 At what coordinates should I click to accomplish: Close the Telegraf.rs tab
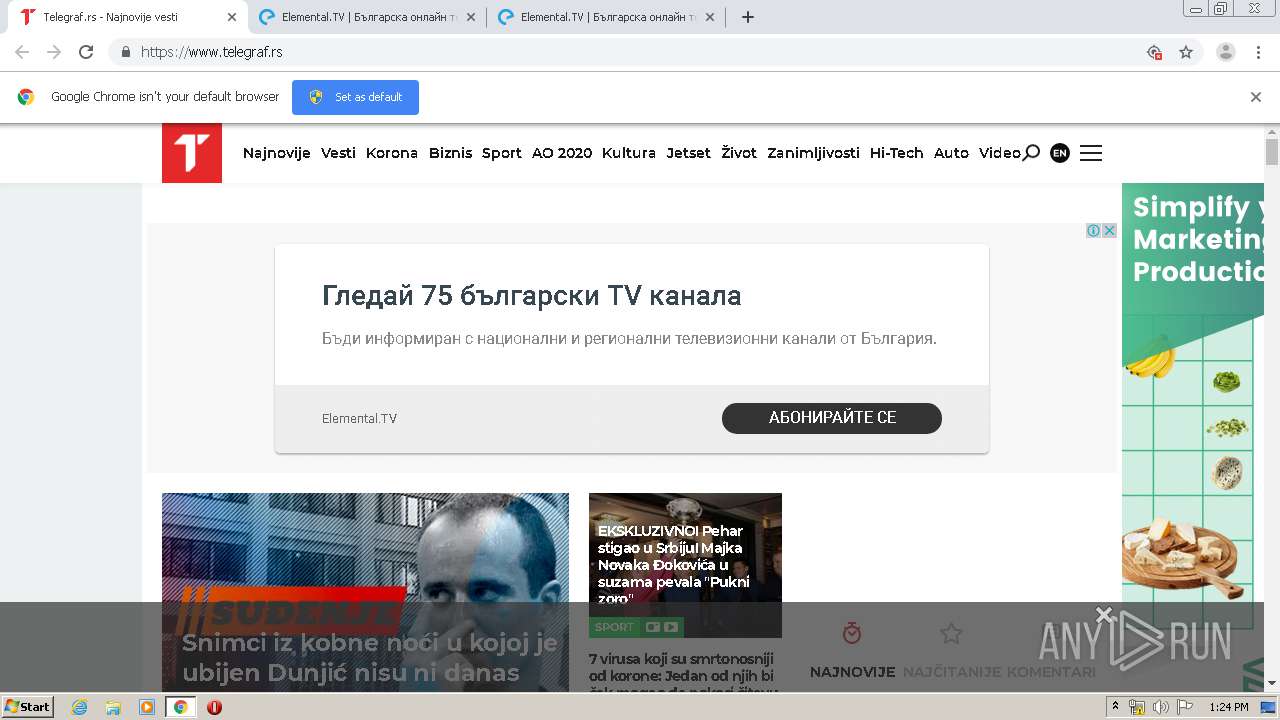232,17
